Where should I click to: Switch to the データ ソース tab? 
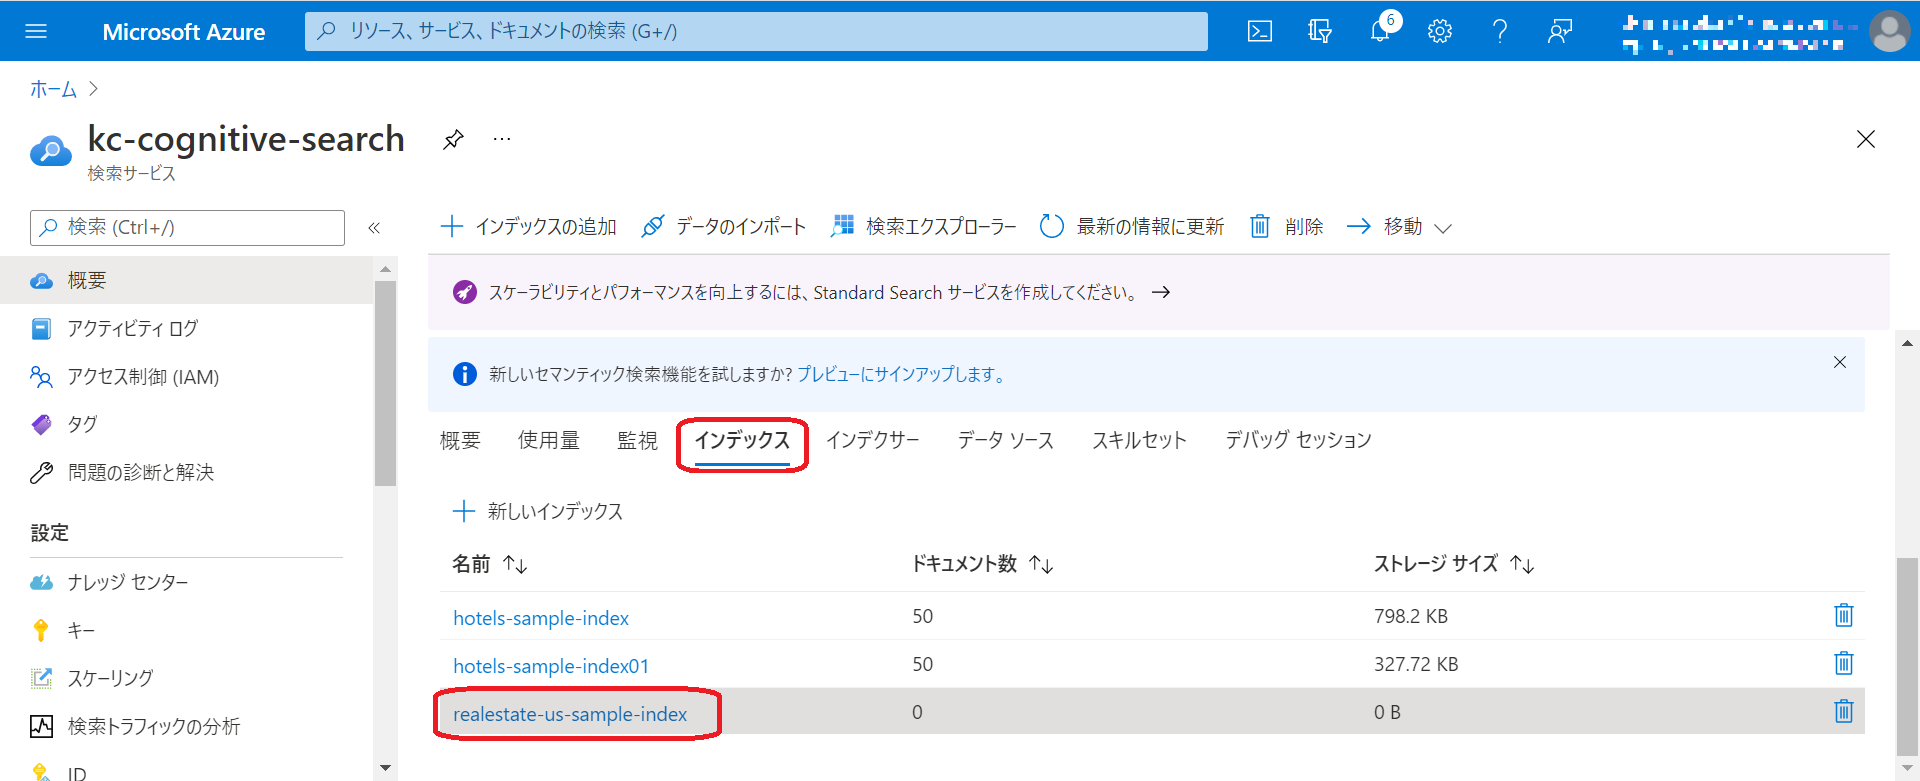click(x=1006, y=440)
